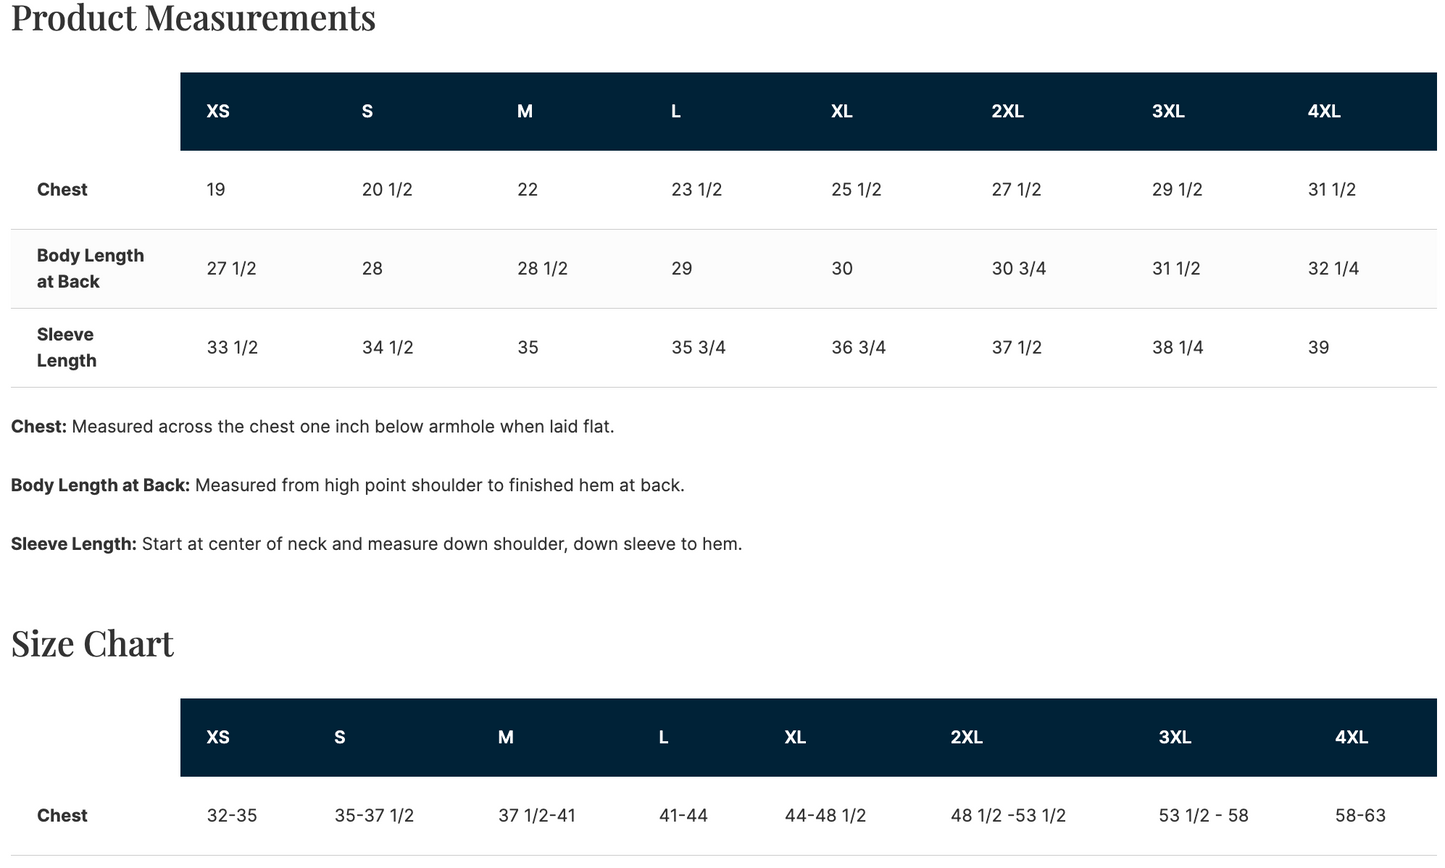Viewport: 1445px width, 868px height.
Task: Click sleeve length value 36 3/4 for XL
Action: point(858,347)
